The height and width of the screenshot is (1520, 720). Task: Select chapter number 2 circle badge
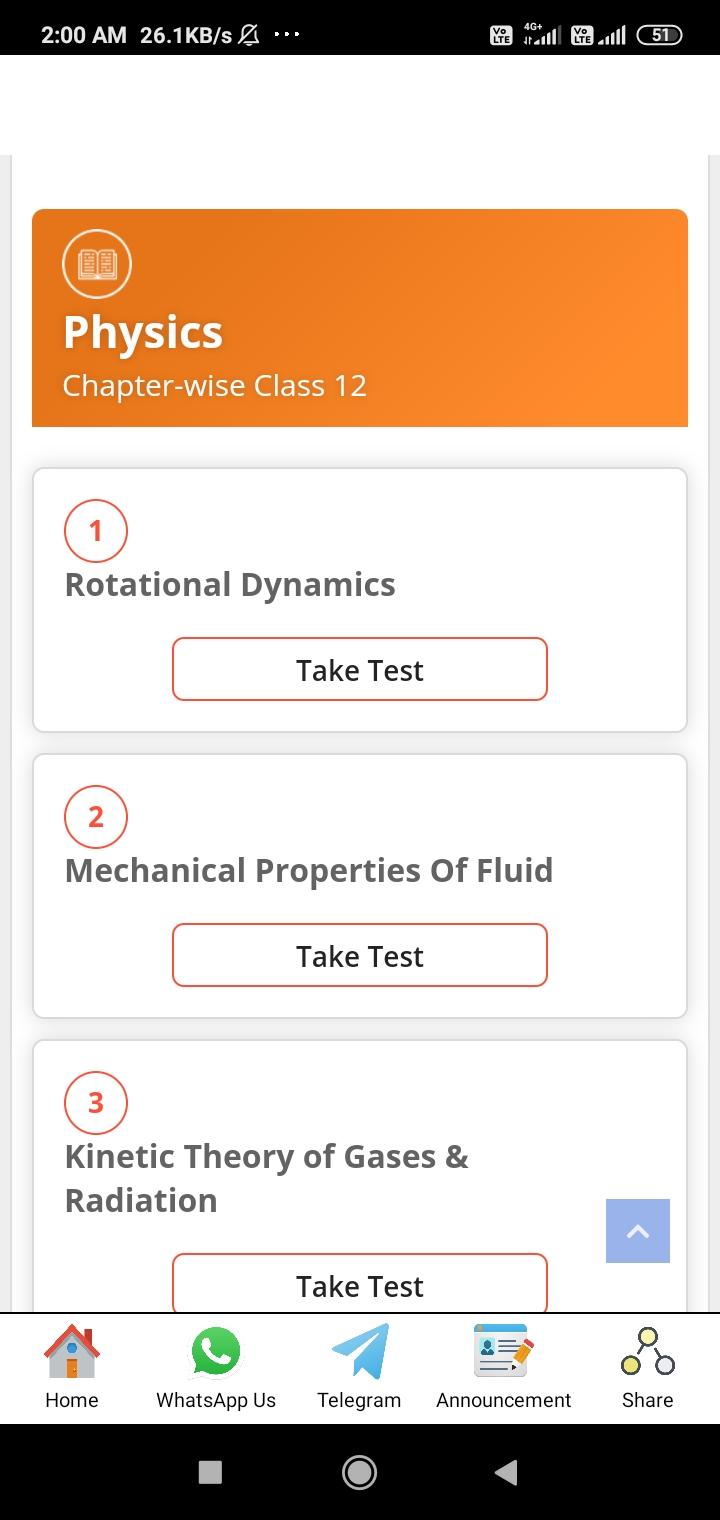[x=96, y=816]
